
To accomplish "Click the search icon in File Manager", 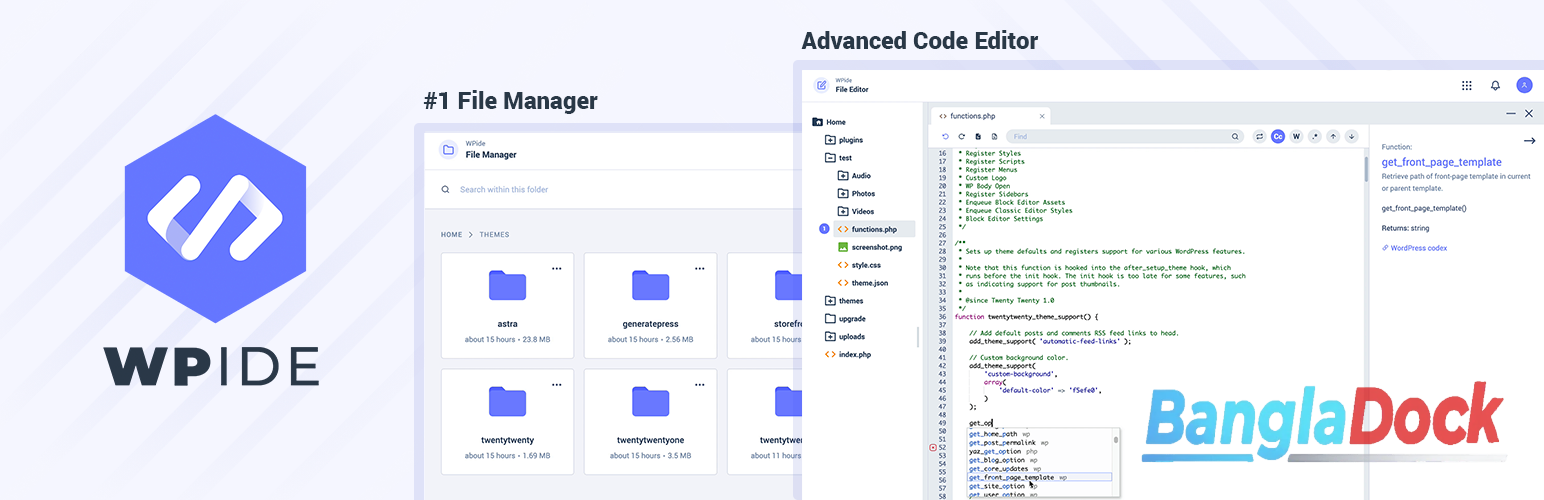I will pos(446,189).
